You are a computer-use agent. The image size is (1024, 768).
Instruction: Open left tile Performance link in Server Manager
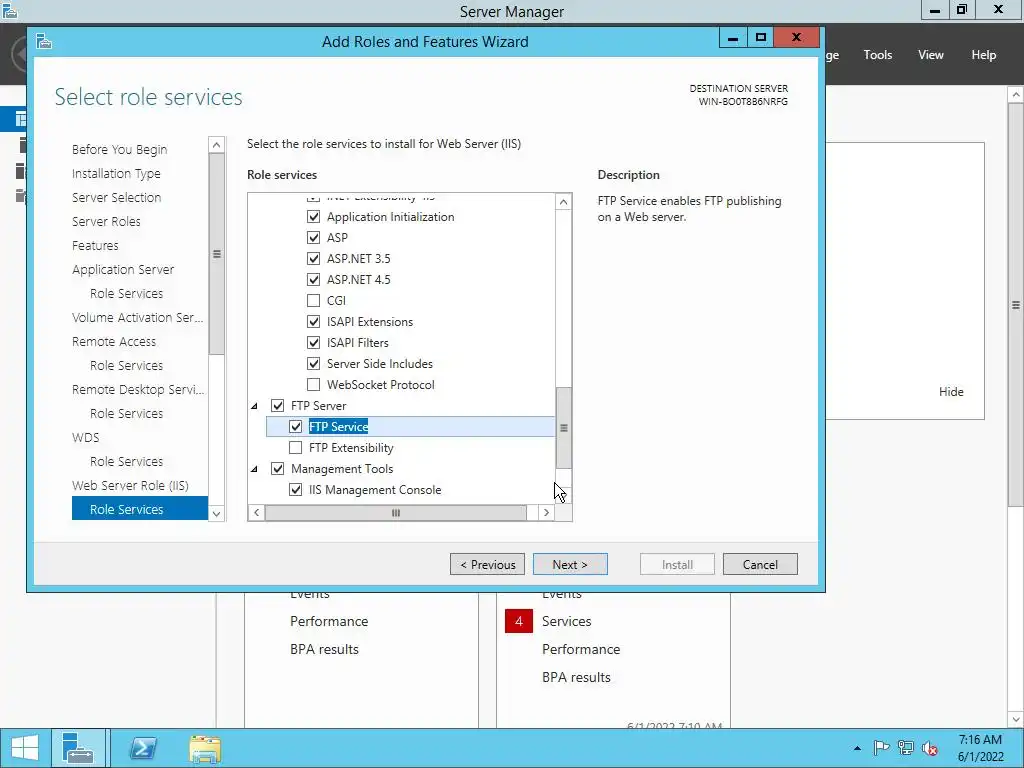pos(329,621)
